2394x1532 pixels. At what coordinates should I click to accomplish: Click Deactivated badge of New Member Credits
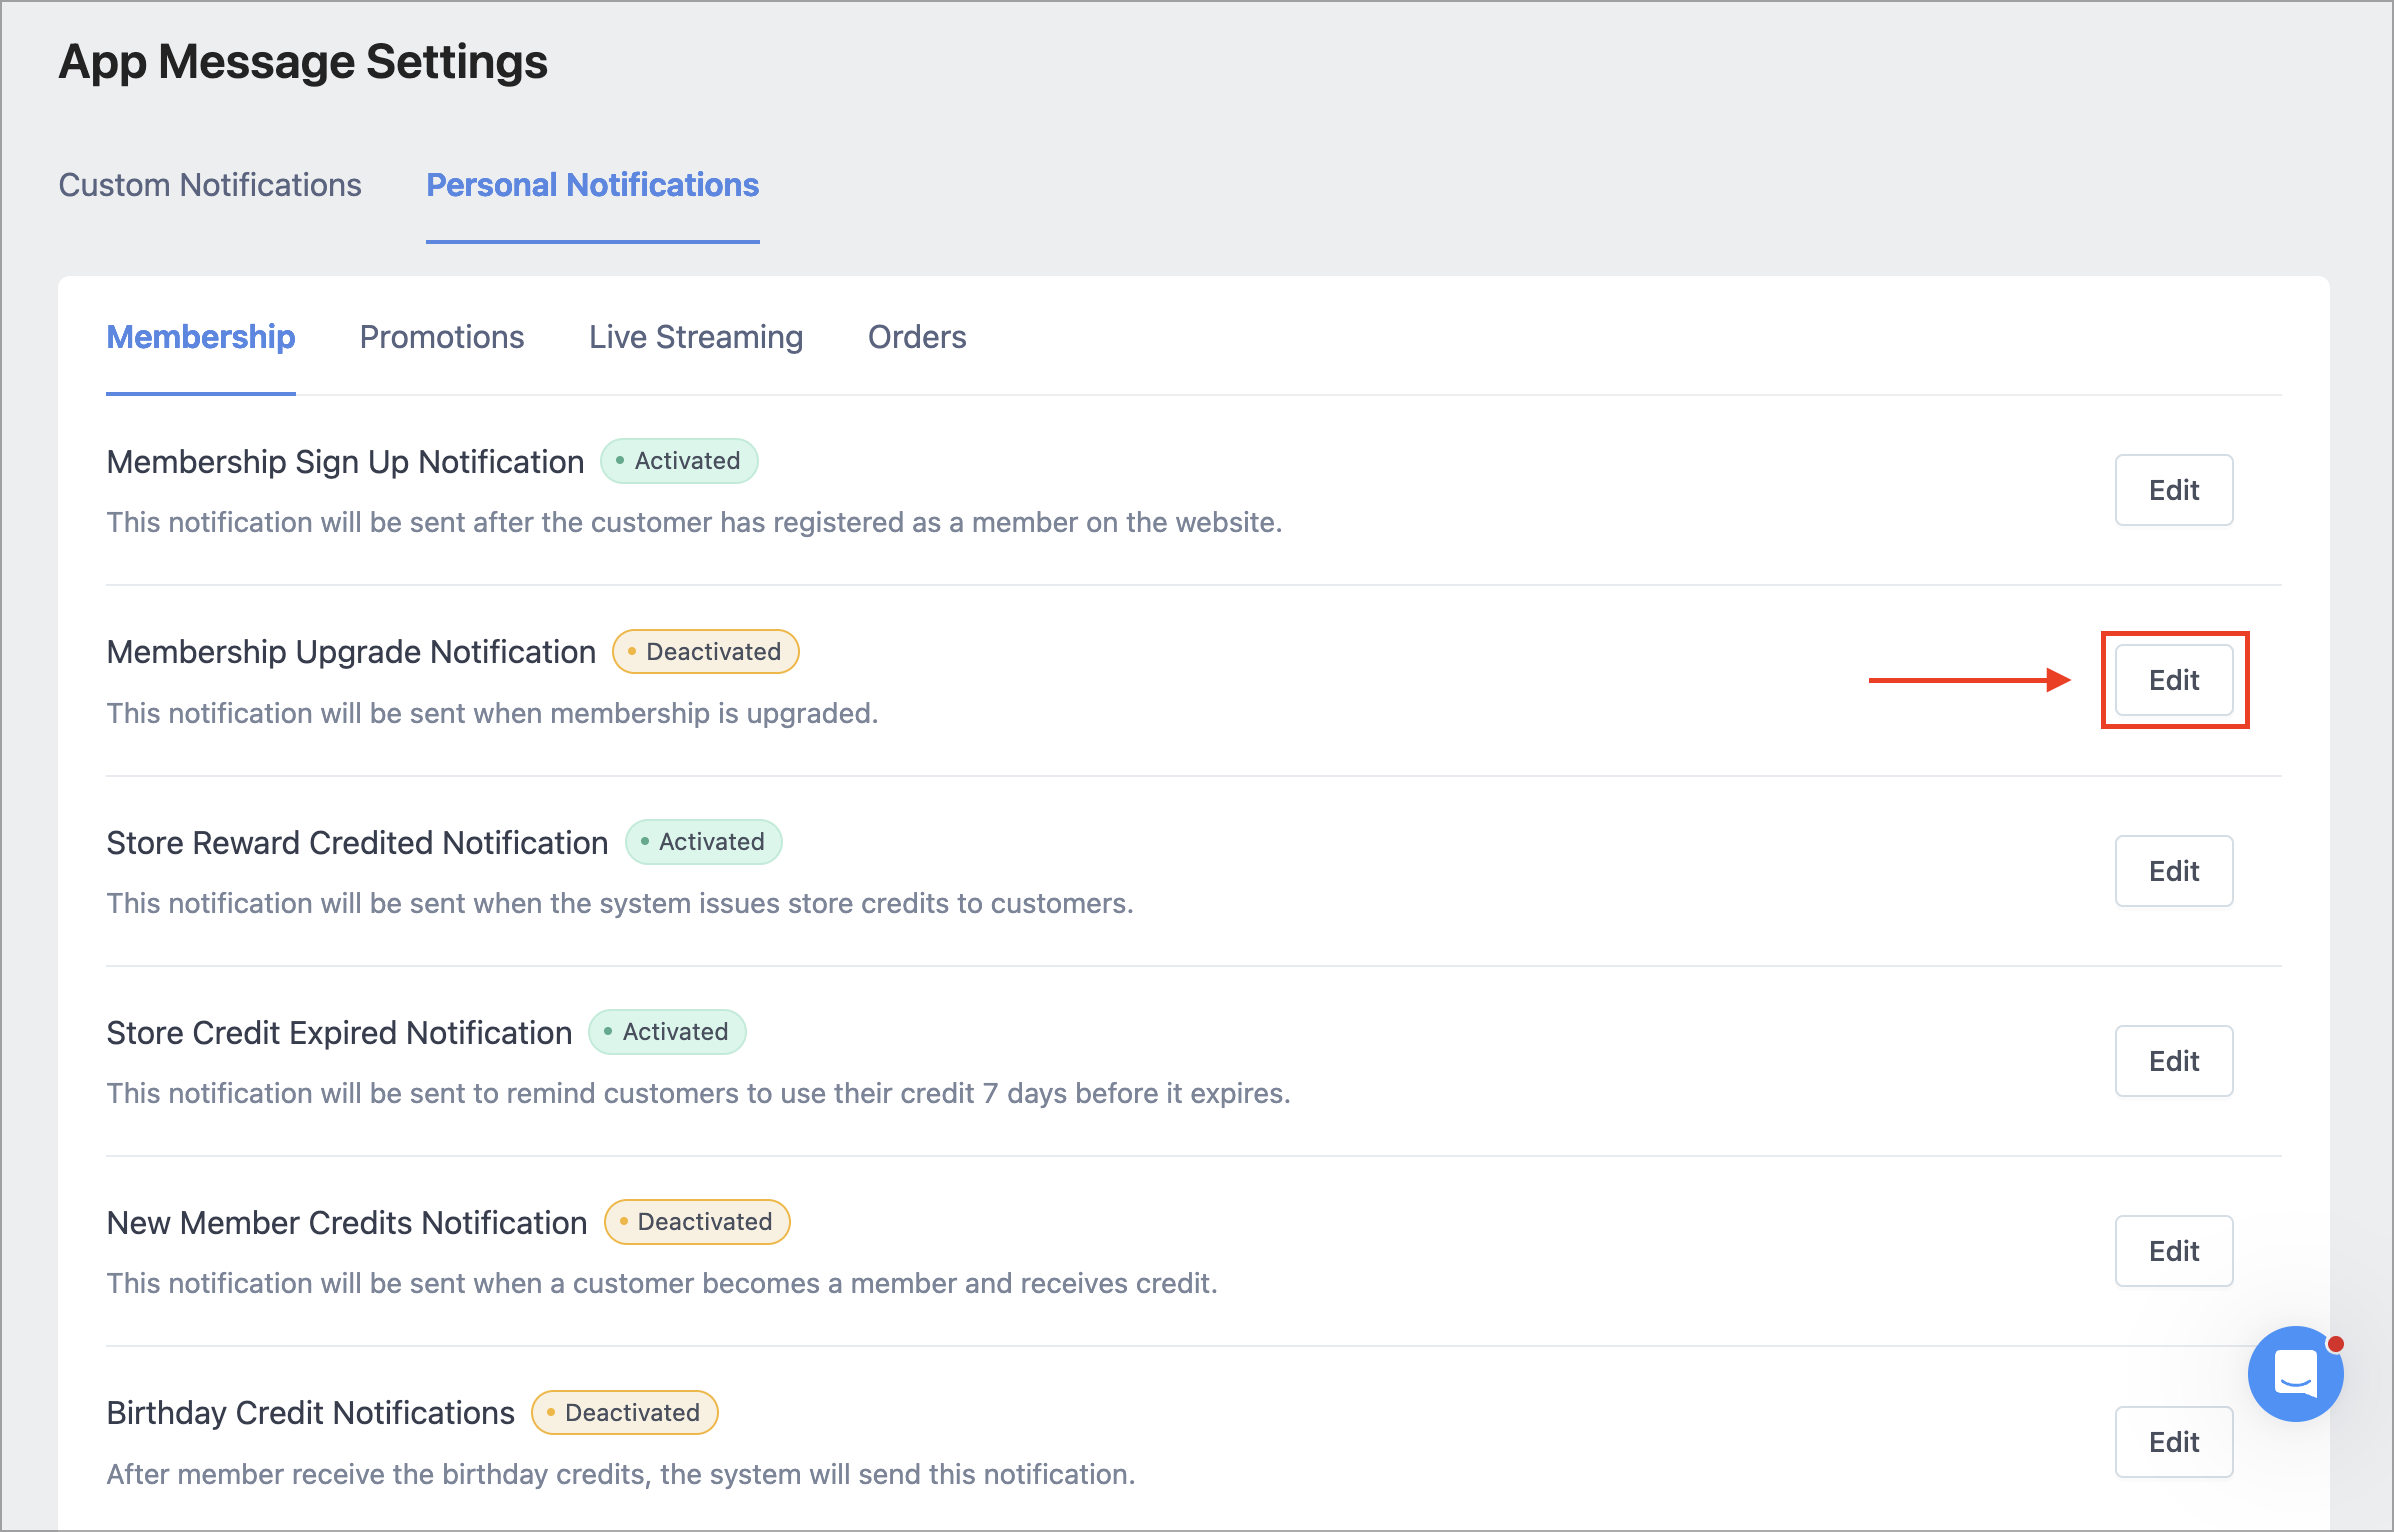[697, 1222]
